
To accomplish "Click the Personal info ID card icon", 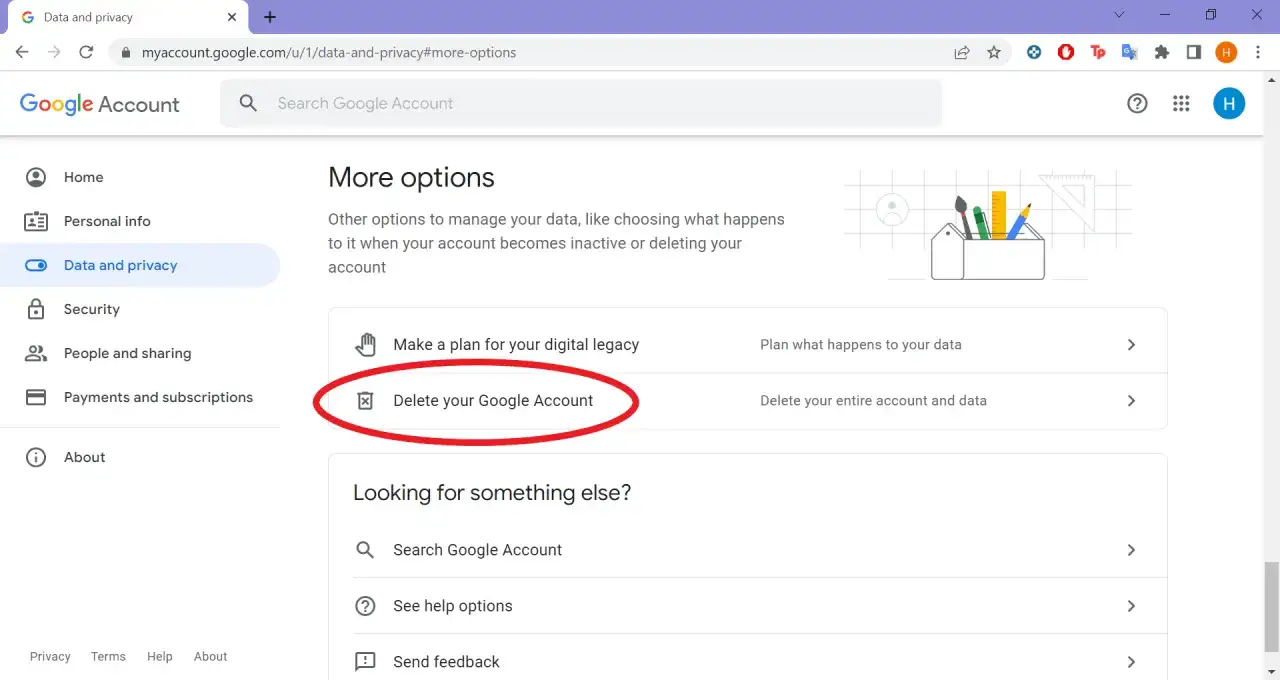I will click(36, 221).
